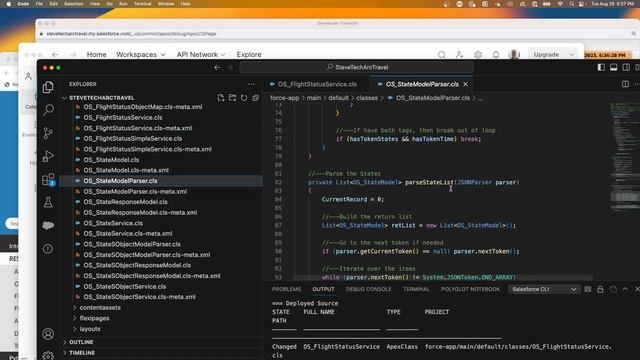Open the dropdown arrow beside Upgrade
The image size is (640, 360).
(x=572, y=54)
